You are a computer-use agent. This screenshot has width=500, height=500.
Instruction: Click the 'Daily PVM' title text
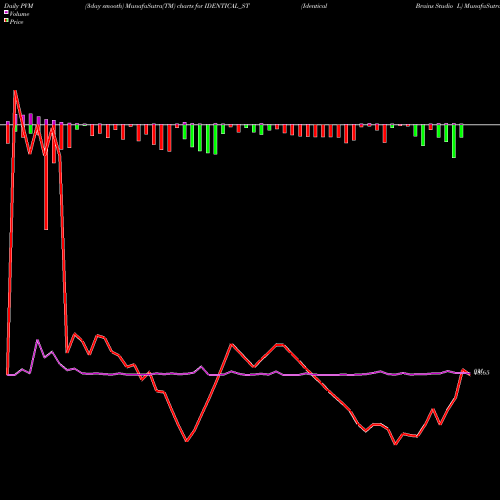click(x=19, y=6)
